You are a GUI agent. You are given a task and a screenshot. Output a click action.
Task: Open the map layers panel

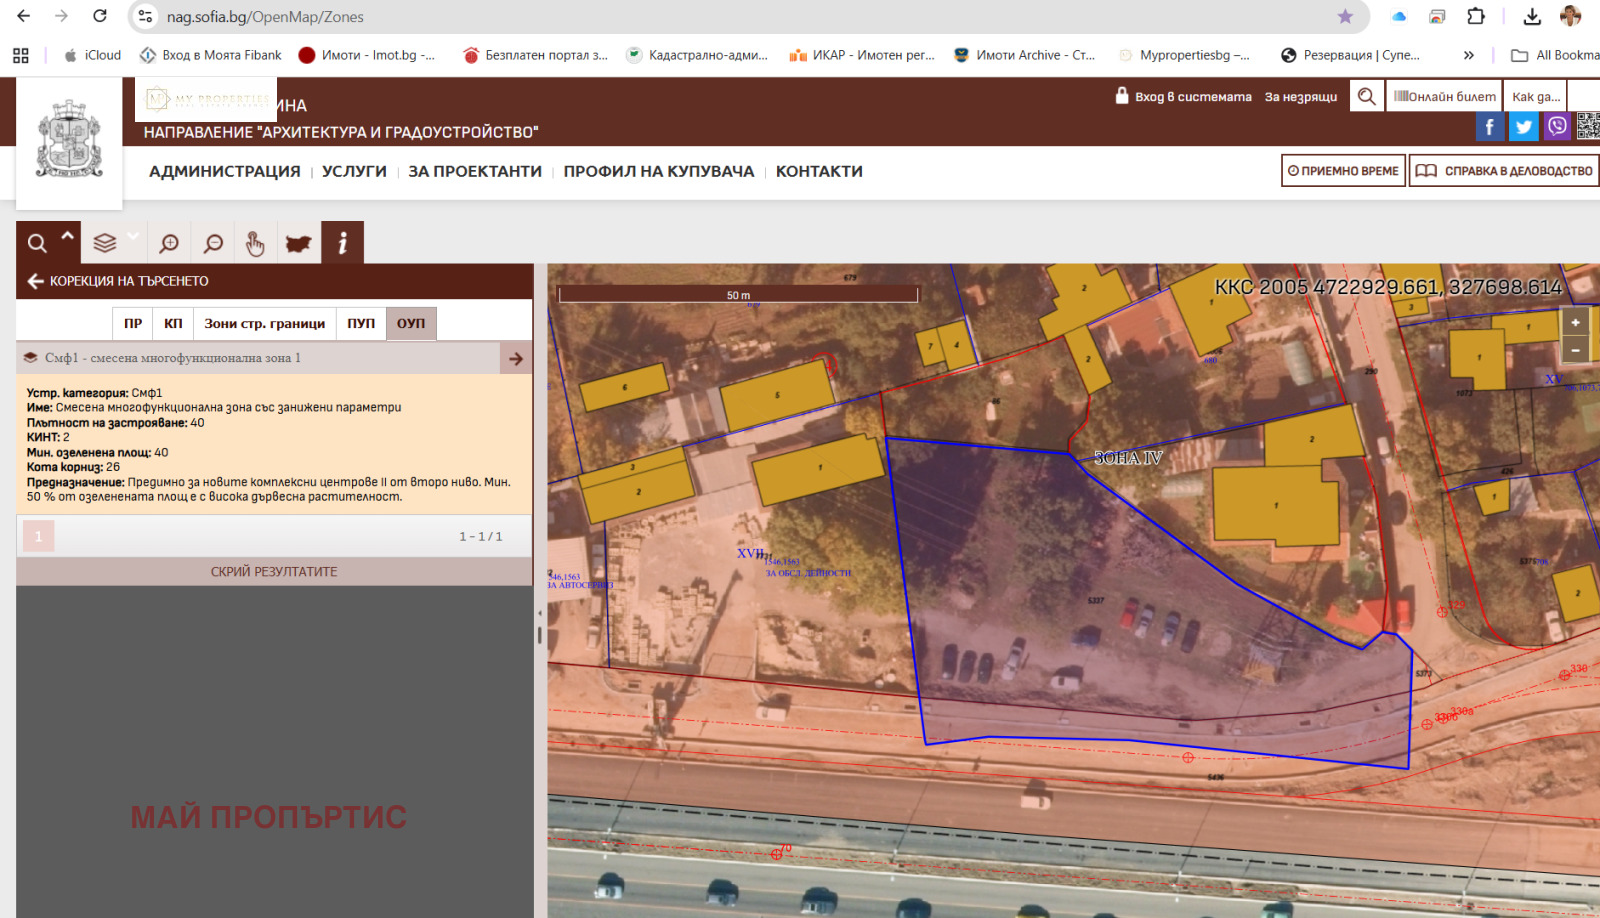105,243
